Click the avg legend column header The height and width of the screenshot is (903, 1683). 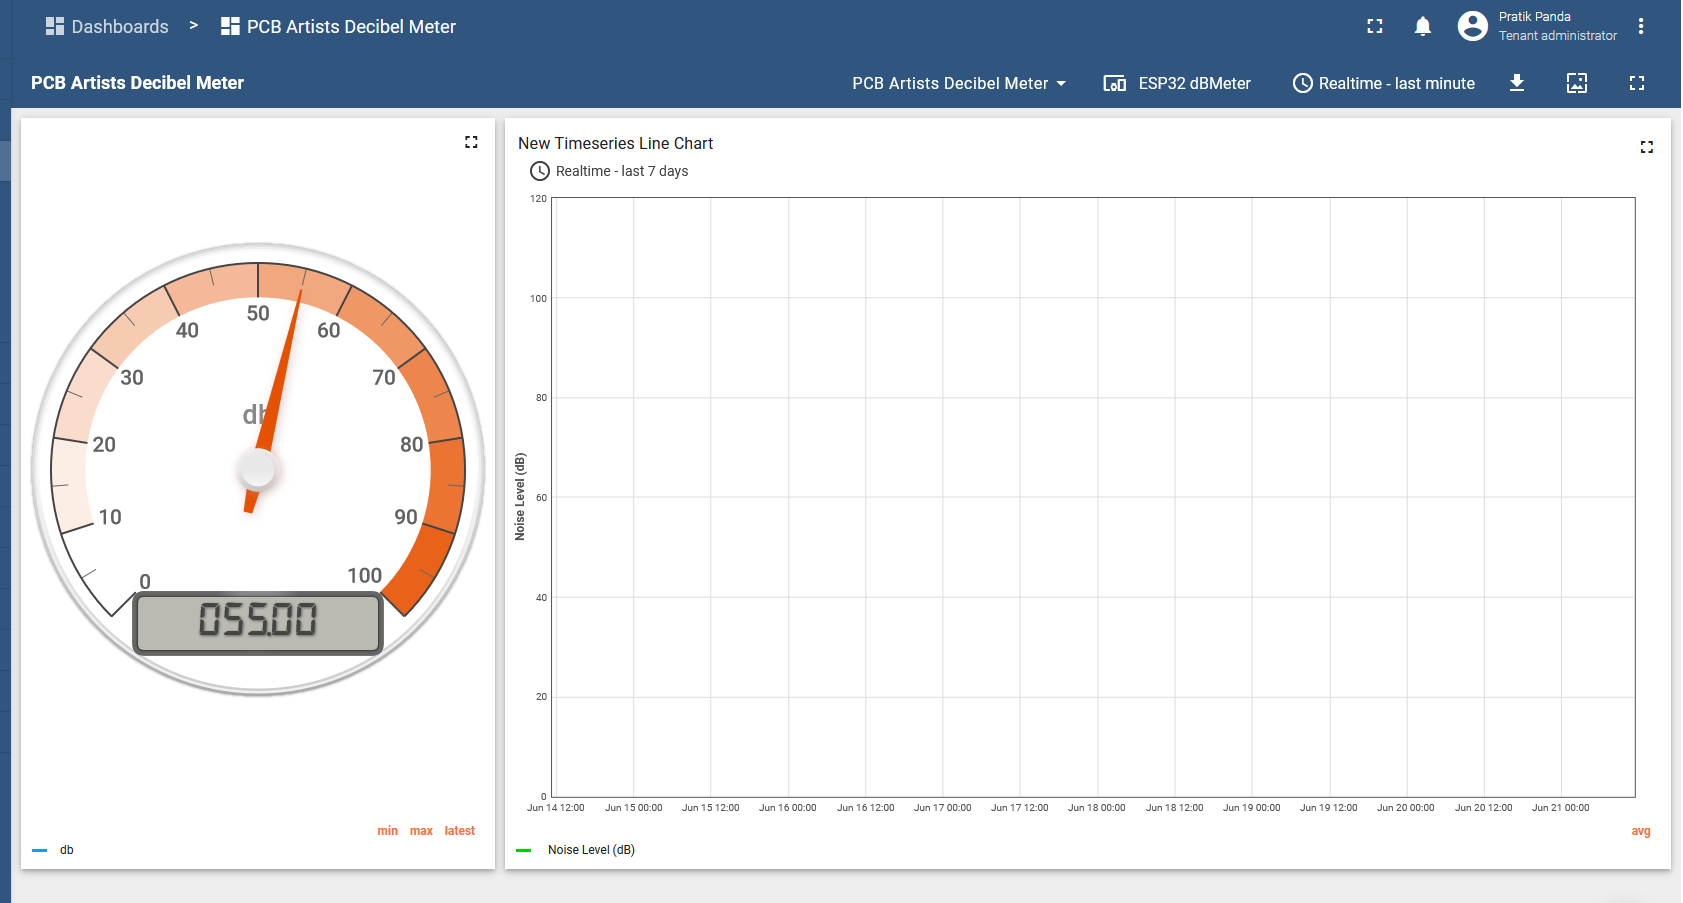[x=1641, y=831]
